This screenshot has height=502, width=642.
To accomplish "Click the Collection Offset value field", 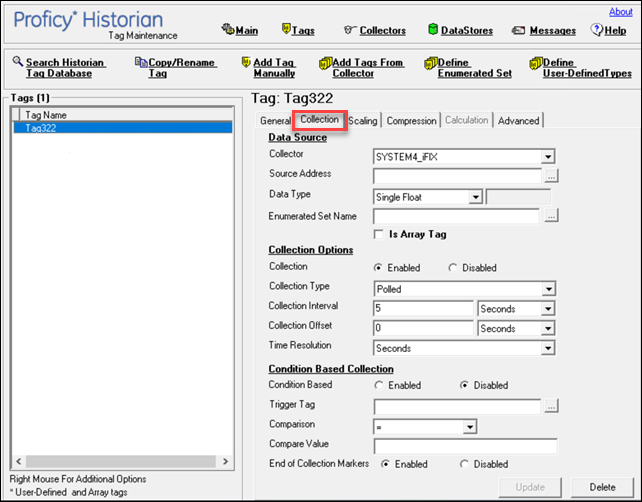I will coord(423,328).
